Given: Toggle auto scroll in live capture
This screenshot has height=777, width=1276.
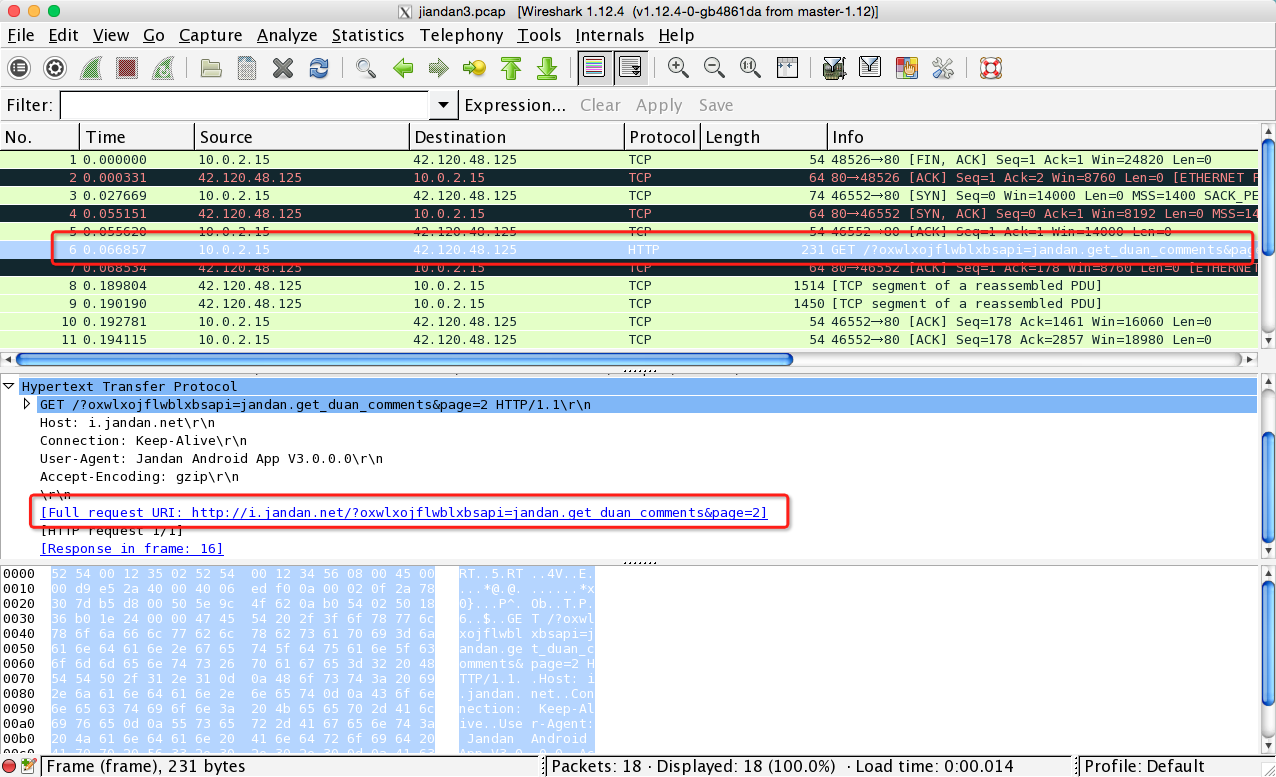Looking at the screenshot, I should pyautogui.click(x=630, y=68).
